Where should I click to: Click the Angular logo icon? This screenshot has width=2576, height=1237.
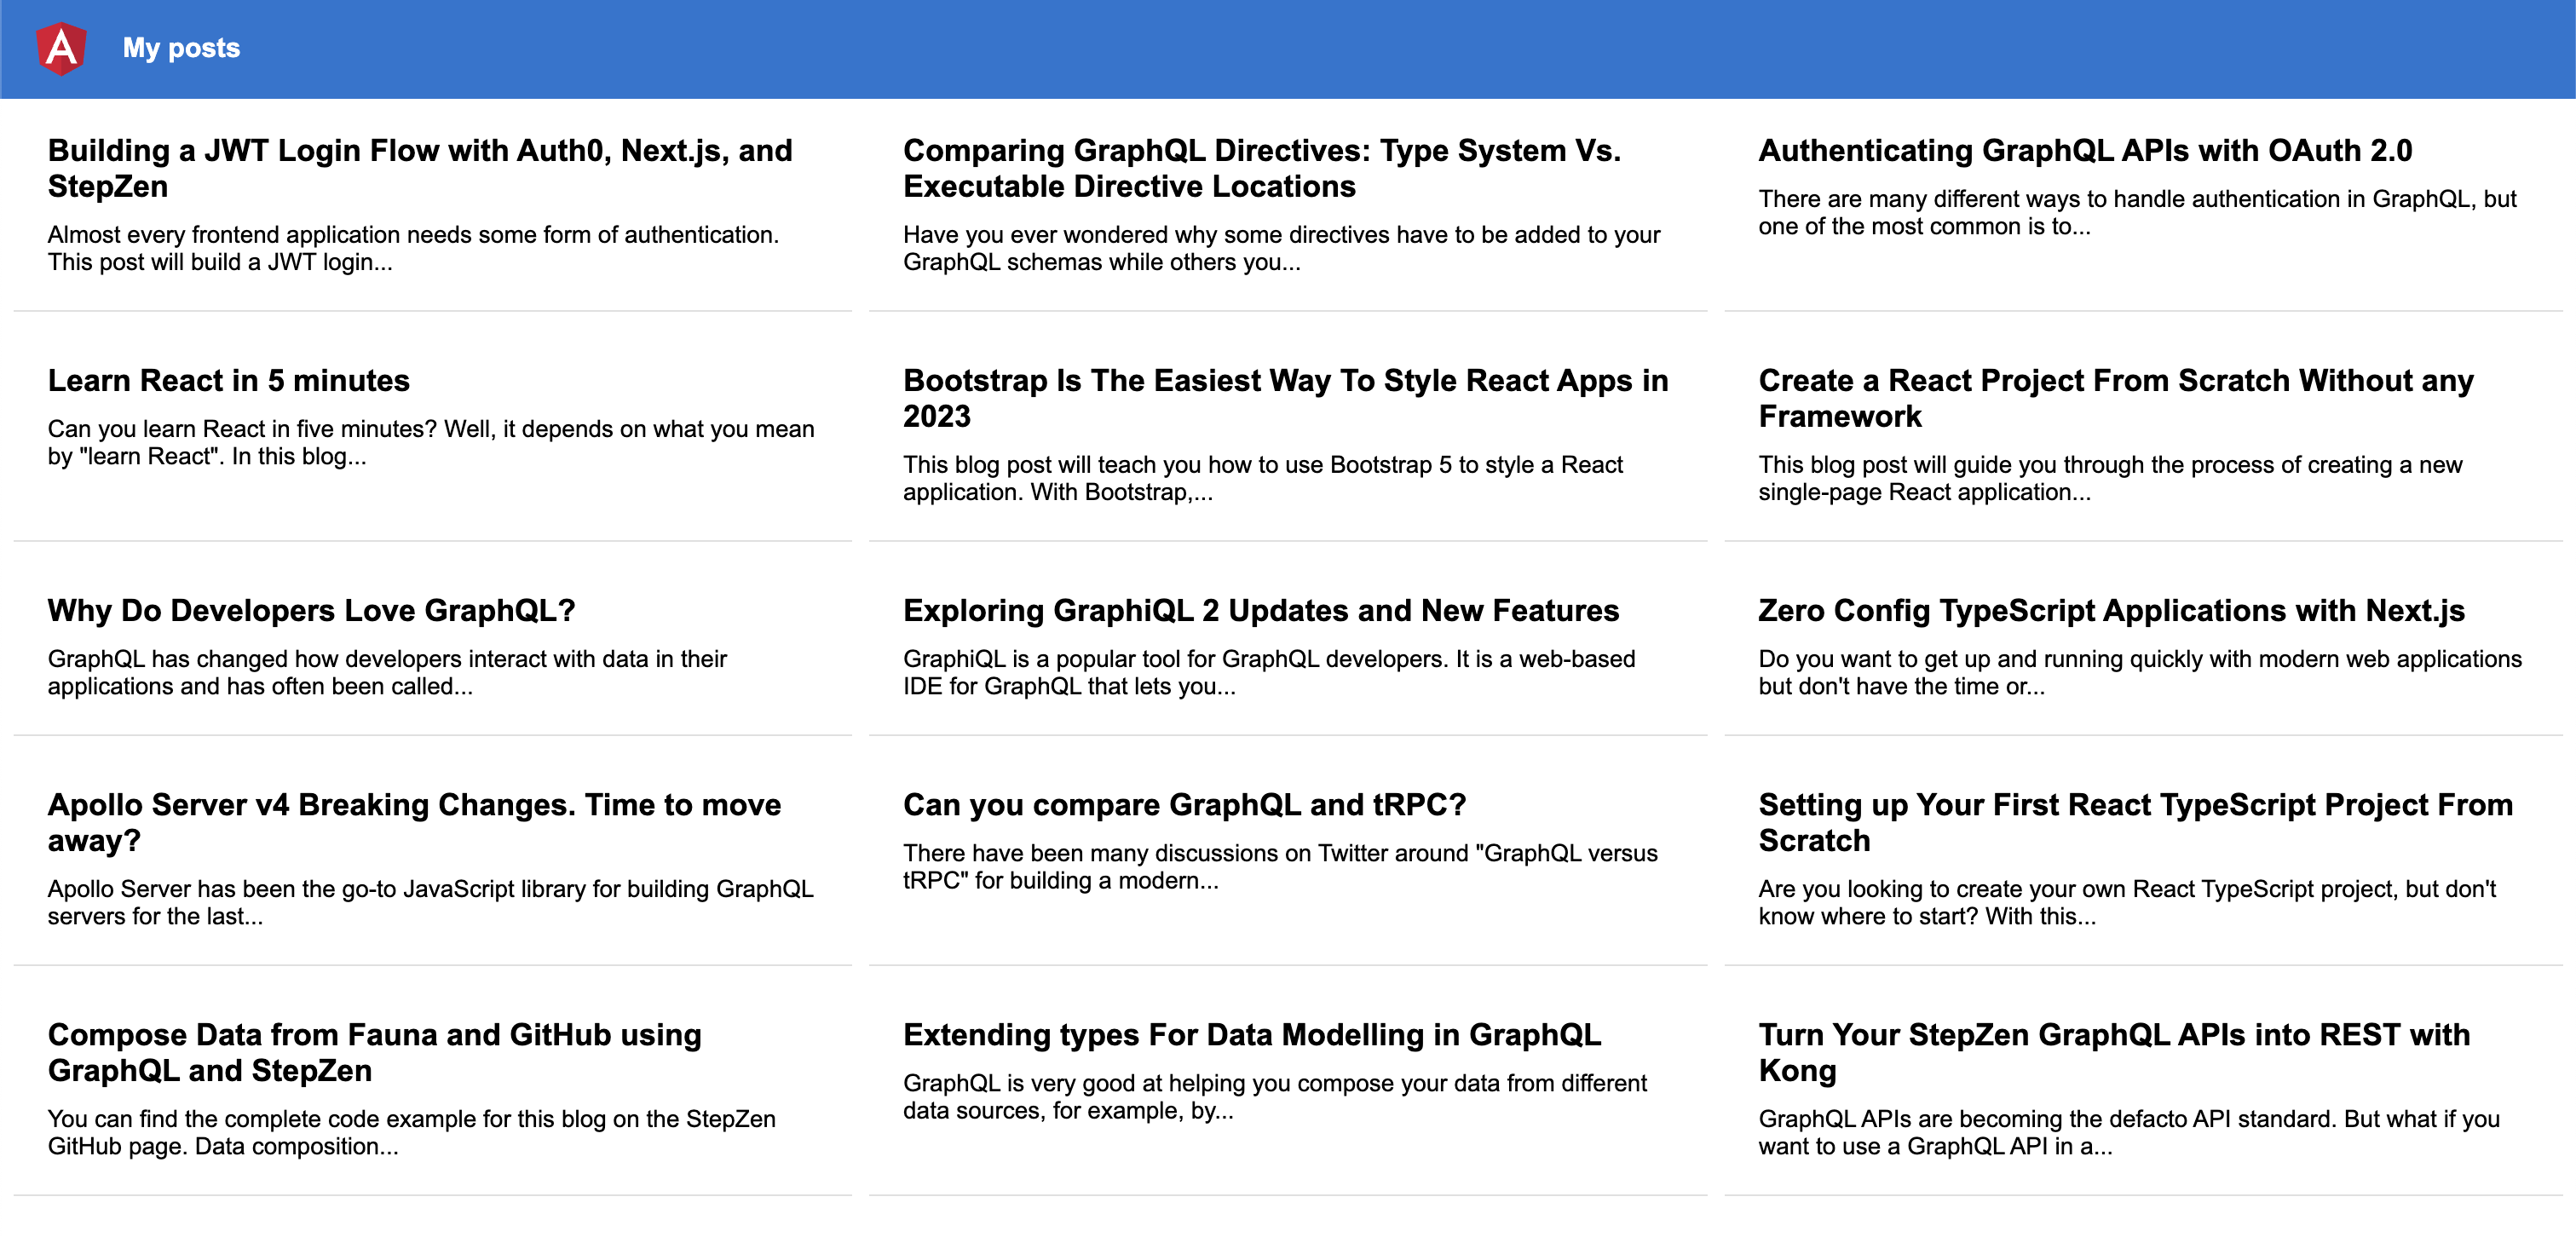click(61, 48)
